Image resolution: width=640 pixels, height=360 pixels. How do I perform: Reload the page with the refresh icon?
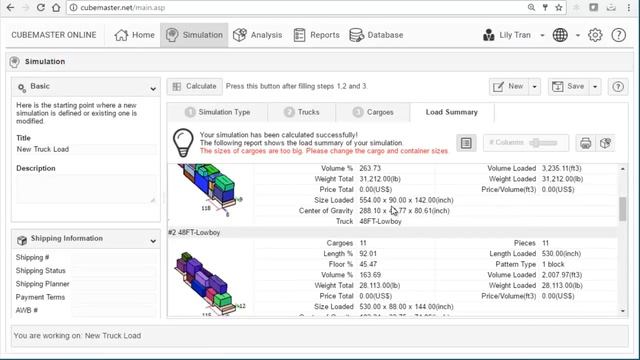click(x=40, y=7)
